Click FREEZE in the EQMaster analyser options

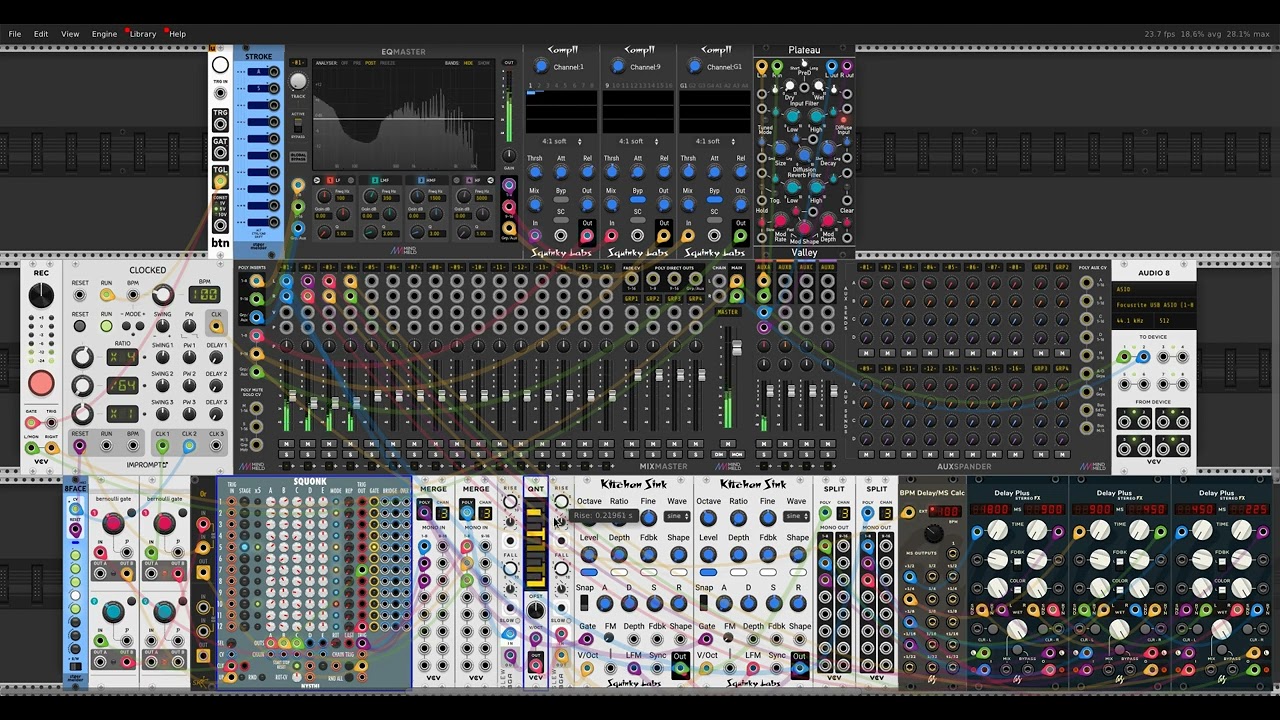click(x=387, y=63)
